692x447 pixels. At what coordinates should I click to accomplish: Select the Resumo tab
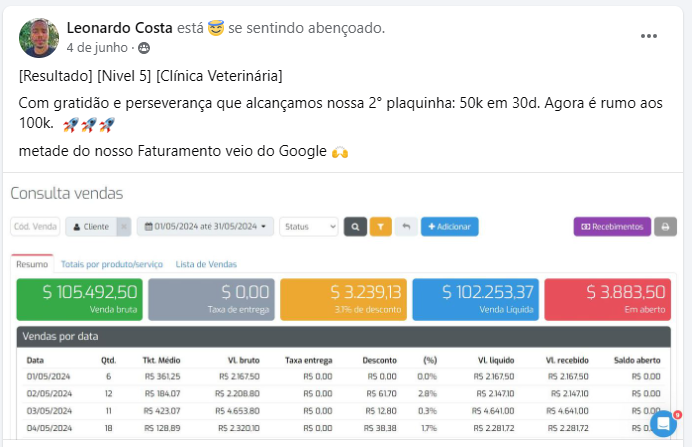click(x=32, y=264)
